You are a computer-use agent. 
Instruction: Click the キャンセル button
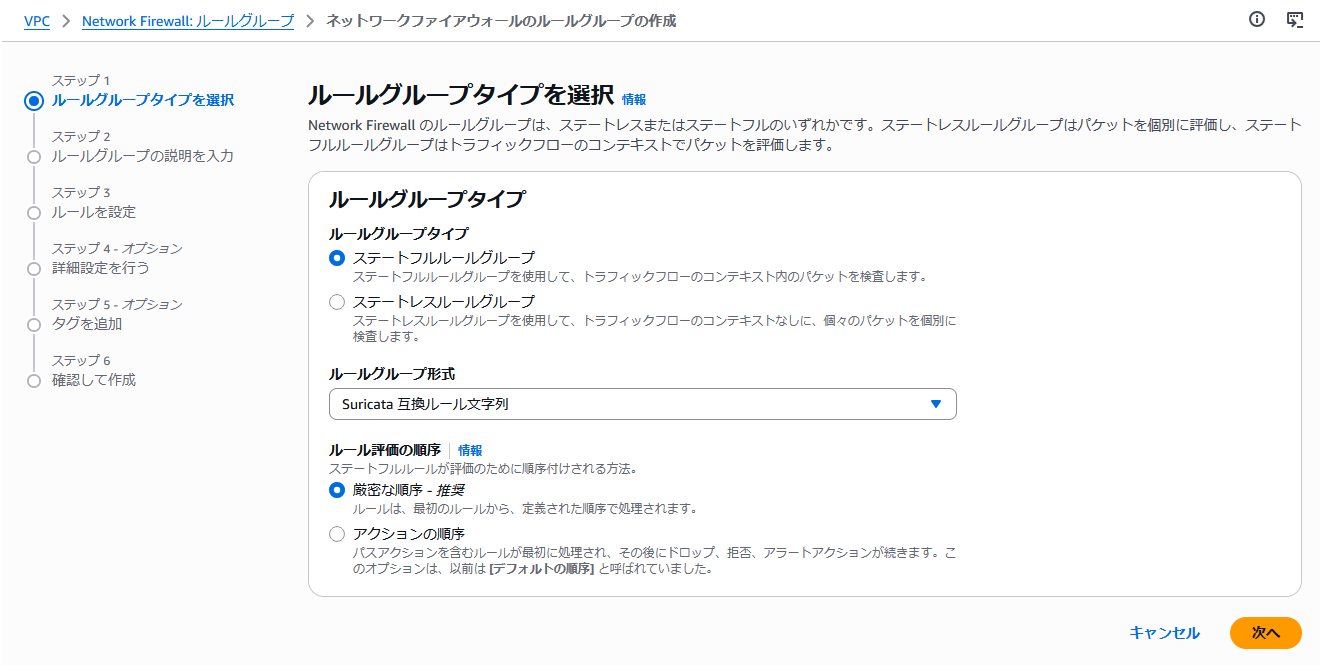click(x=1164, y=633)
